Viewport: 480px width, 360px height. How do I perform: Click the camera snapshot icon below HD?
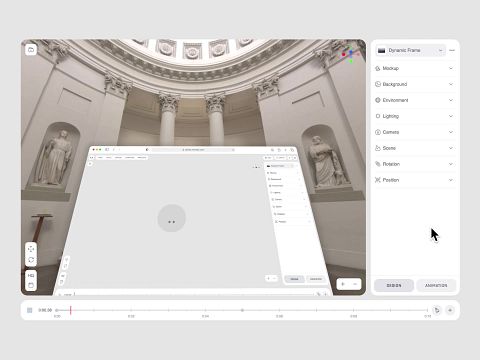[x=31, y=285]
